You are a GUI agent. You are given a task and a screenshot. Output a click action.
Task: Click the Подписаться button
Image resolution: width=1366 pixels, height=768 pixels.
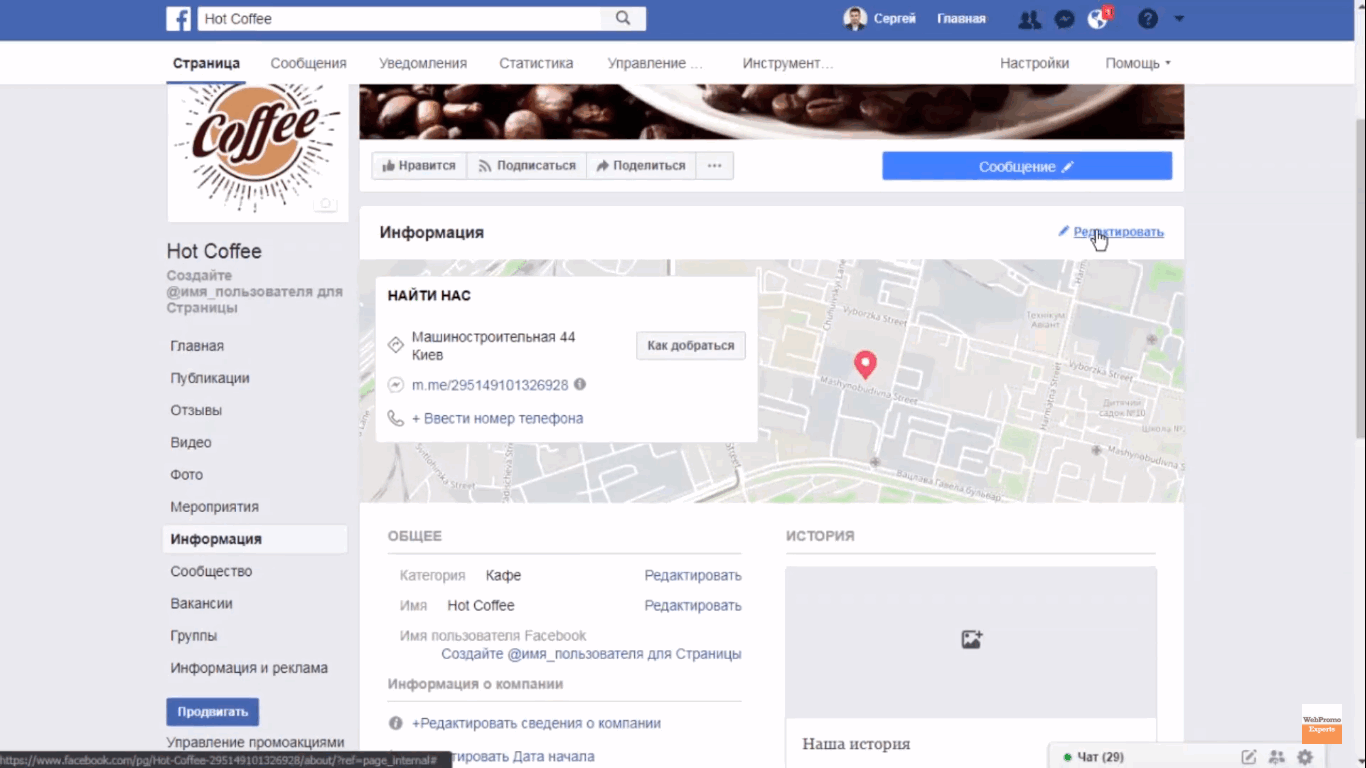click(x=527, y=166)
